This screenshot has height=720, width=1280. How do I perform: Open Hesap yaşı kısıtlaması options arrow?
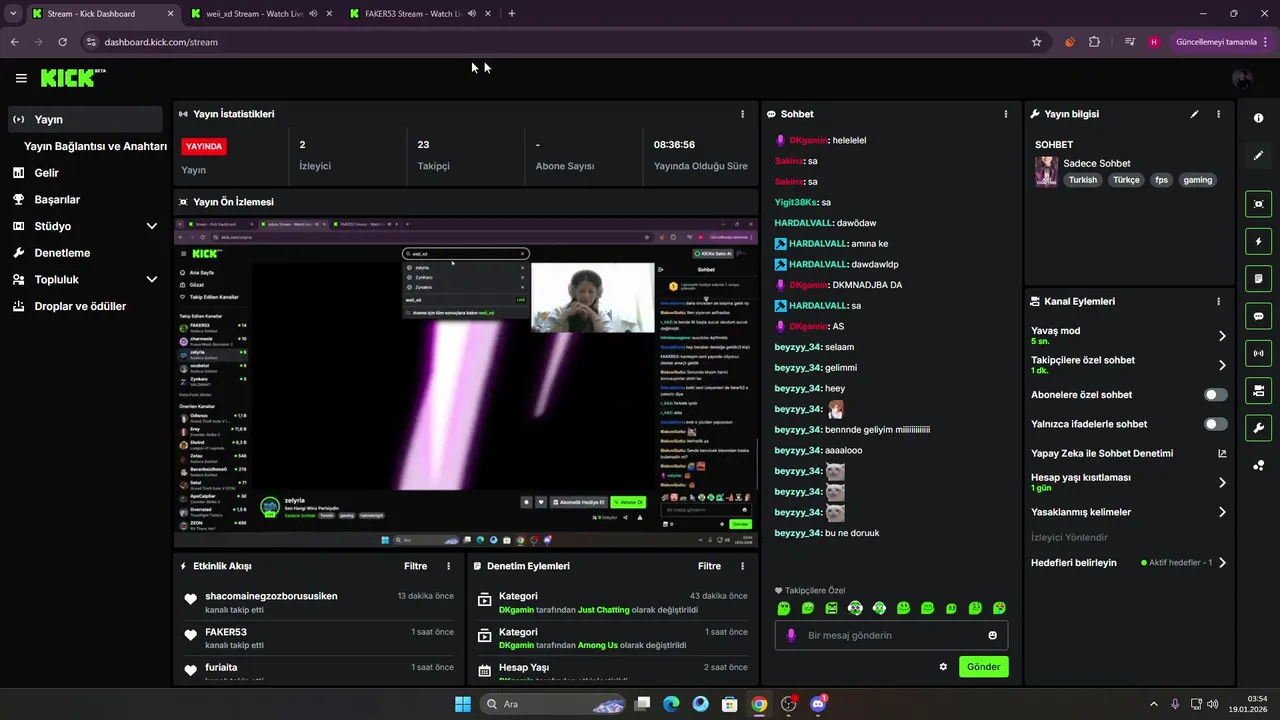click(1222, 482)
